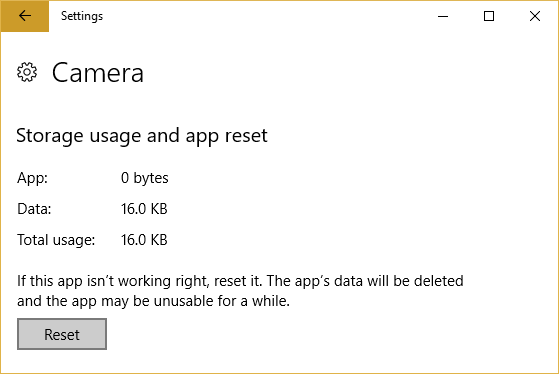Select the Camera page heading
The height and width of the screenshot is (374, 559).
click(98, 73)
